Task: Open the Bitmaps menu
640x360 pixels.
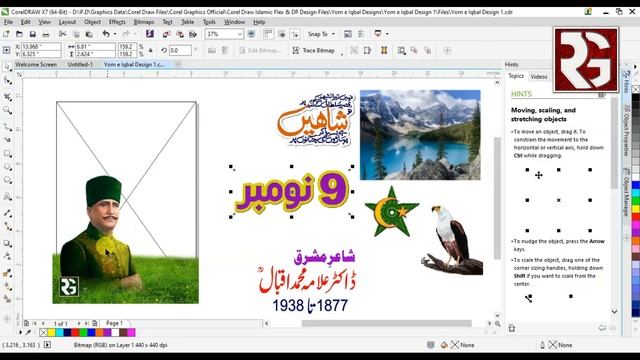Action: (144, 22)
